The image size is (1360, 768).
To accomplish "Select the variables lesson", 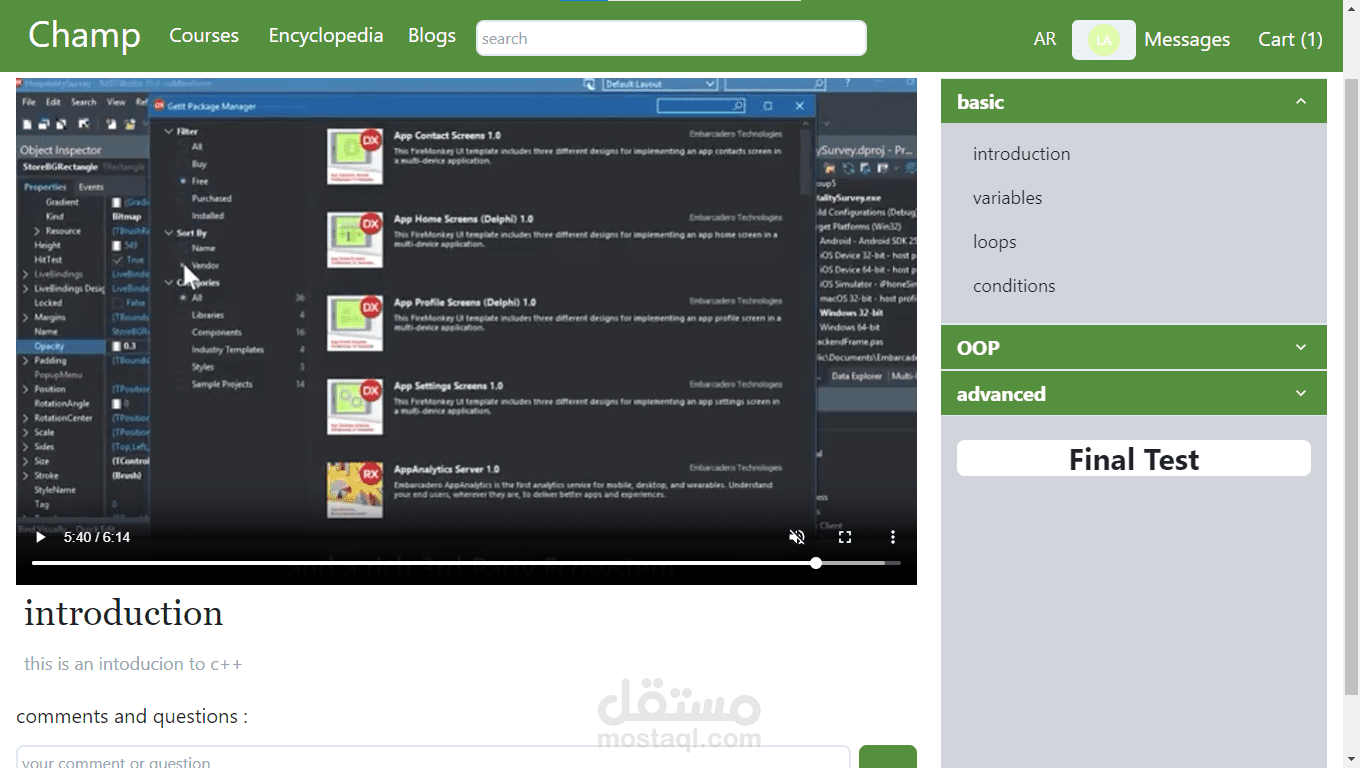I will (1008, 198).
